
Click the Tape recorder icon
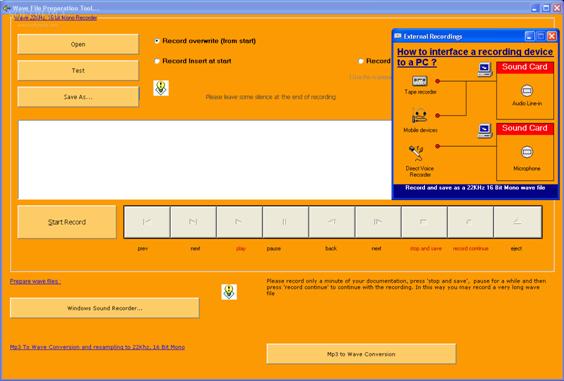pyautogui.click(x=419, y=81)
